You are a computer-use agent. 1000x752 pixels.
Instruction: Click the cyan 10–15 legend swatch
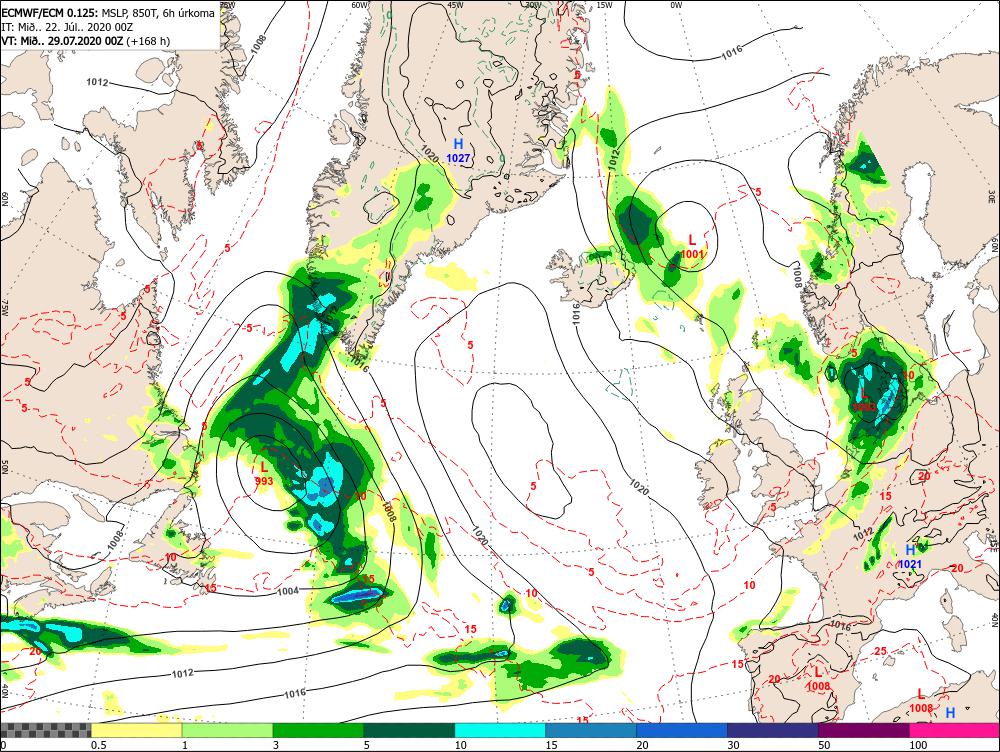(500, 730)
